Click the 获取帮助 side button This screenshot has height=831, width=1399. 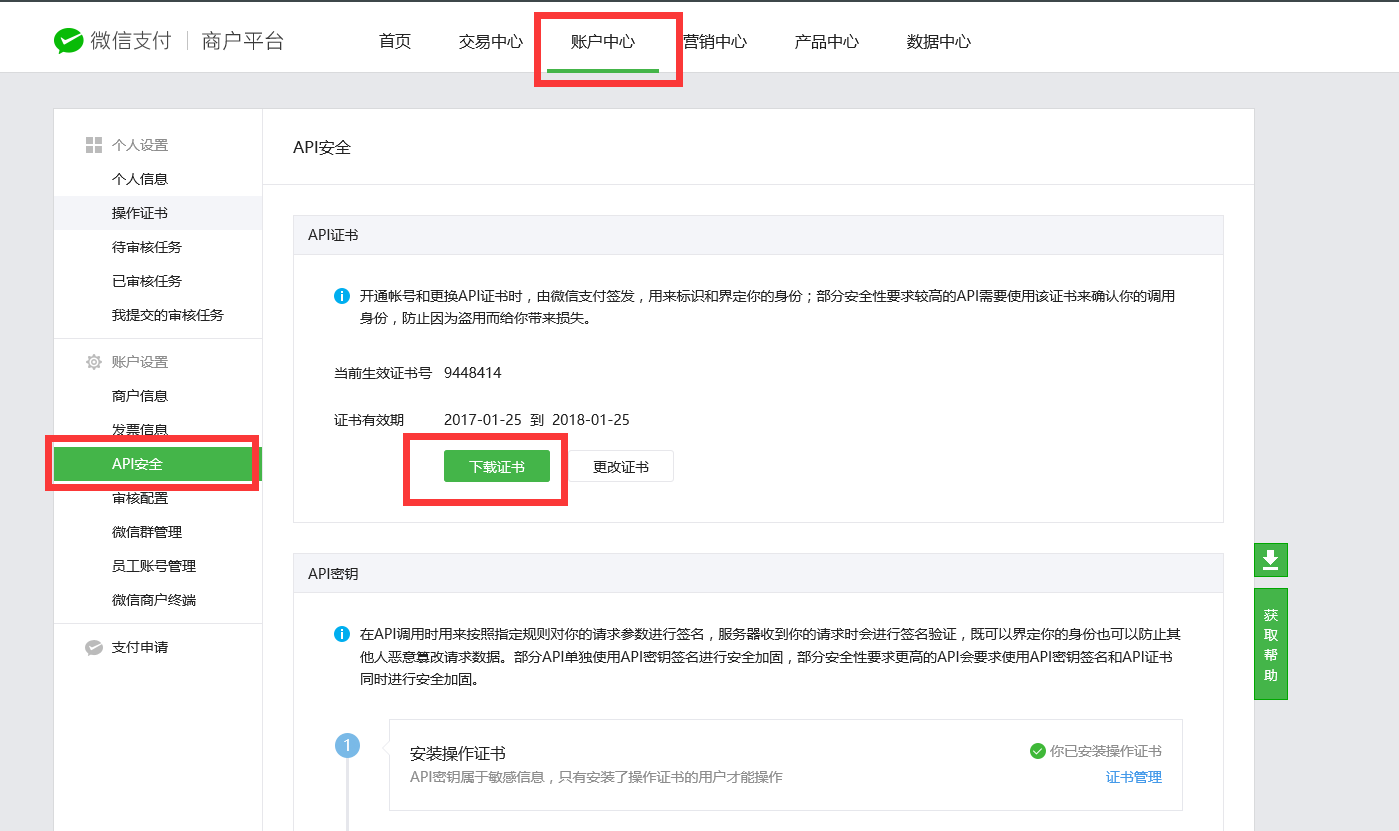coord(1270,645)
